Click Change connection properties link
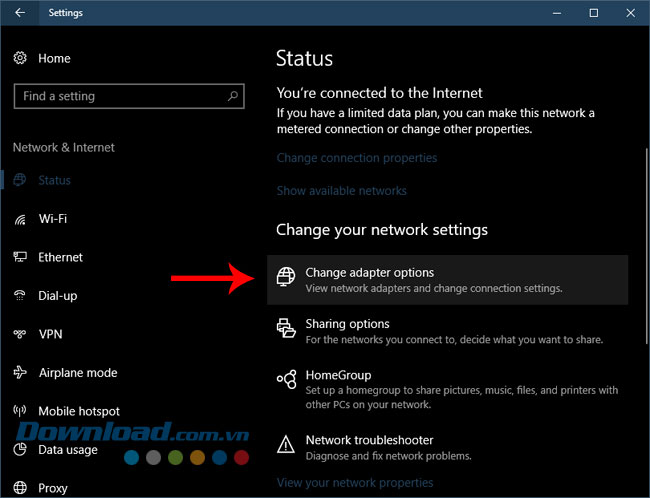 357,158
